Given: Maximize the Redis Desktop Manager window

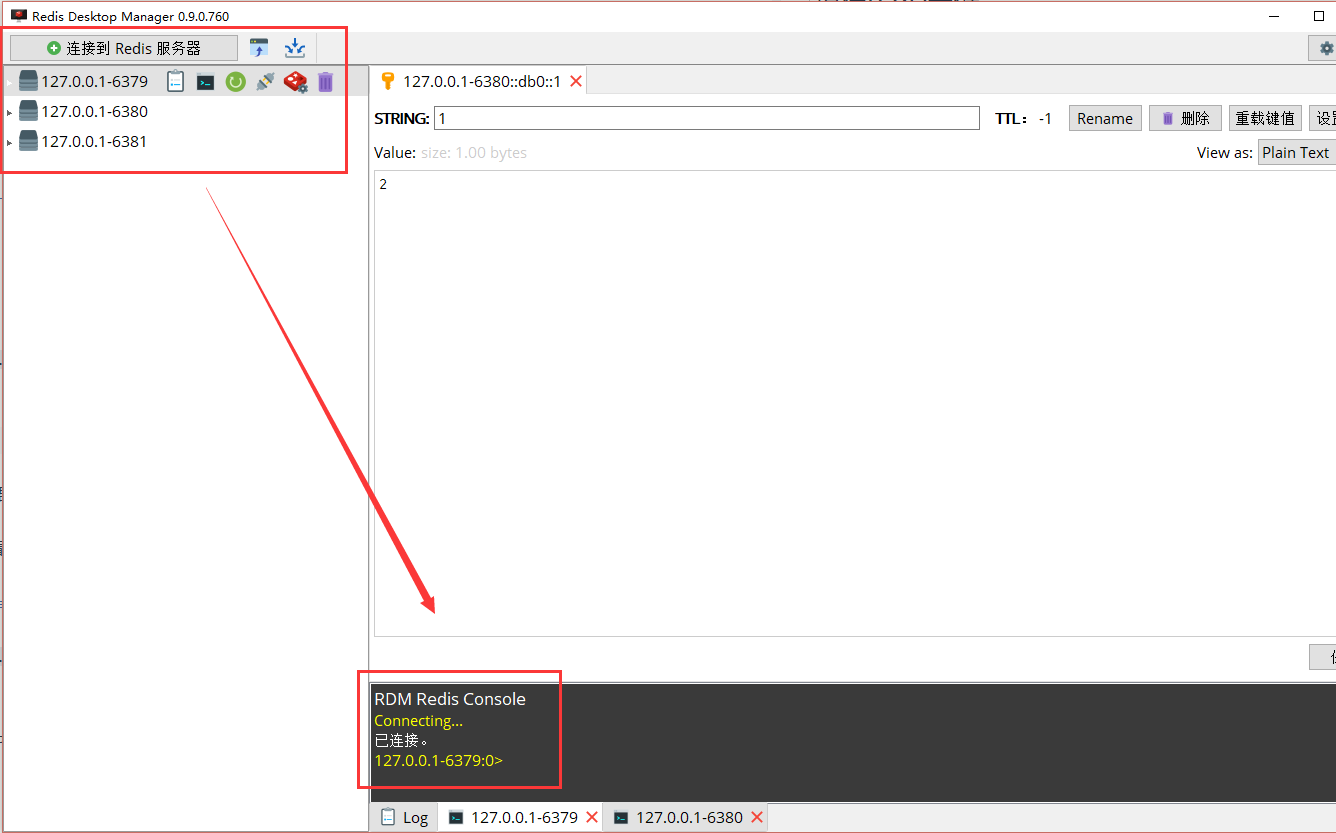Looking at the screenshot, I should 1319,16.
